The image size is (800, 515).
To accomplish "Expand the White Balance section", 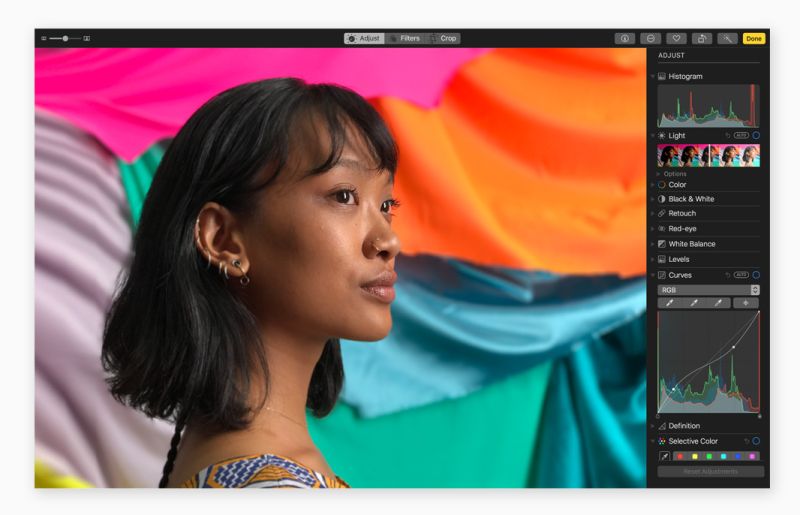I will (x=653, y=244).
